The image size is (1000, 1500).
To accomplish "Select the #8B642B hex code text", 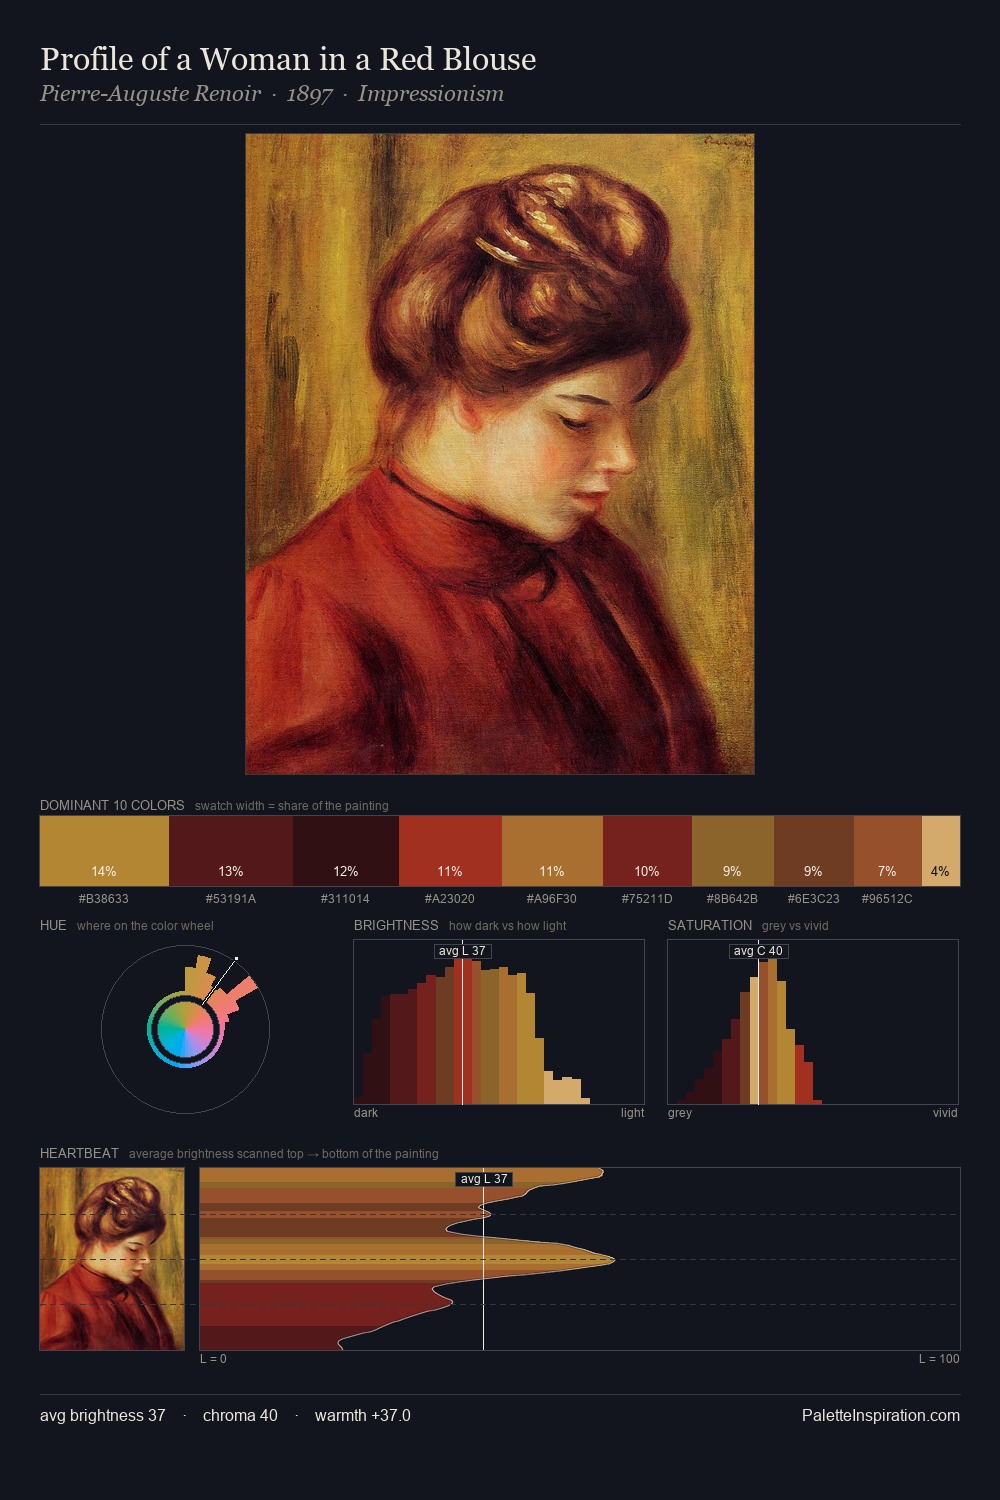I will tap(733, 899).
